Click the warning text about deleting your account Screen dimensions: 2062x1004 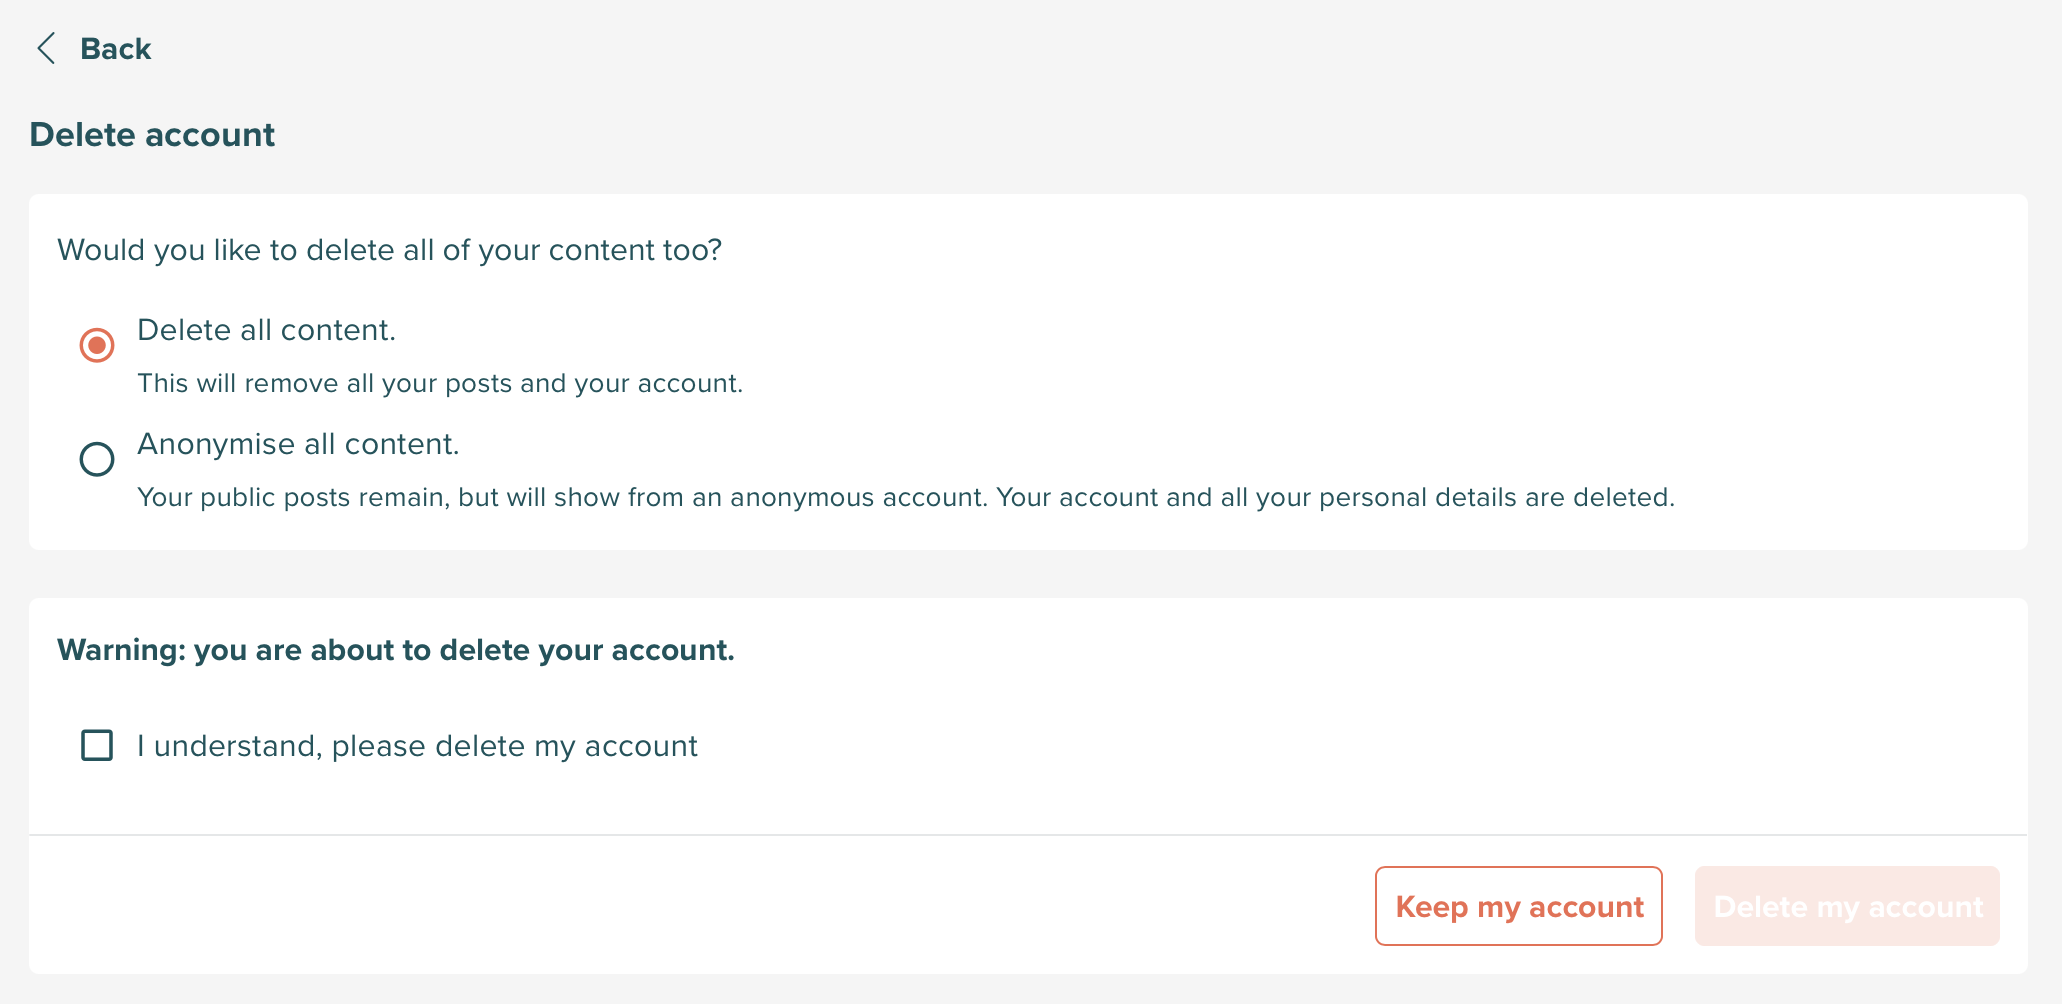pos(396,650)
